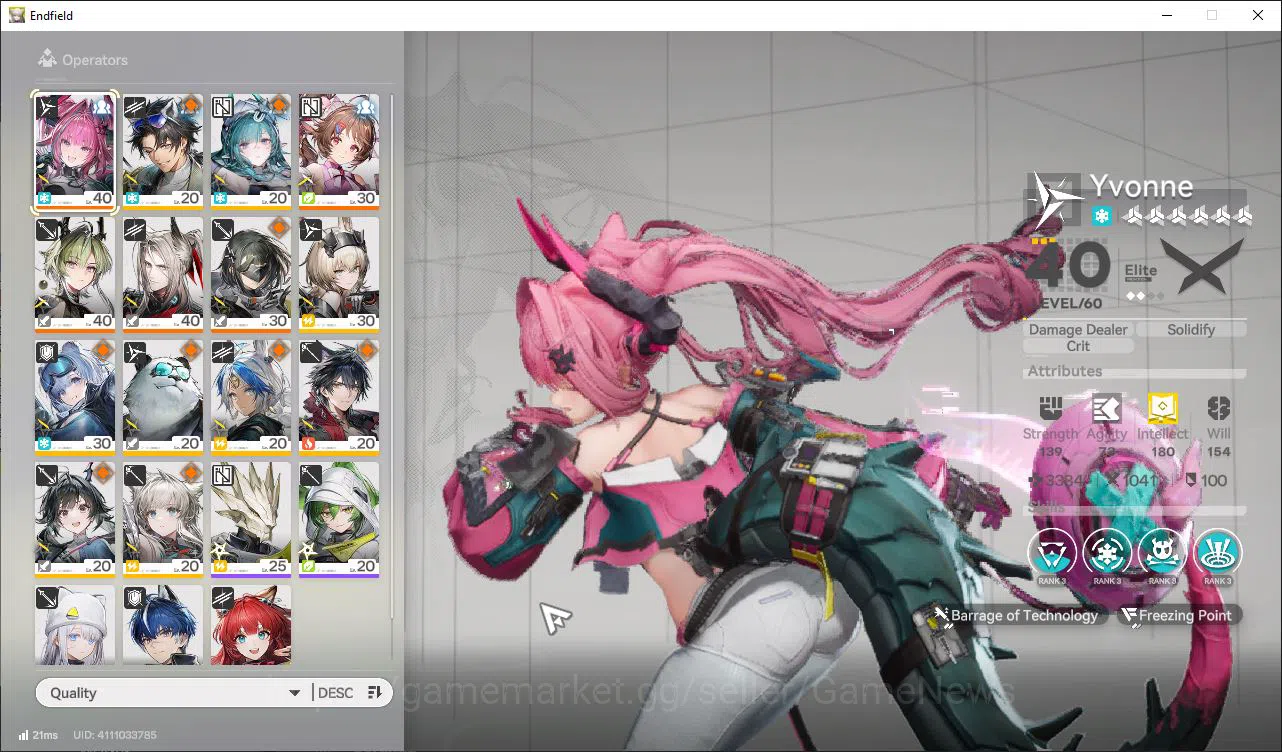Click the Attributes section heading
The height and width of the screenshot is (752, 1282).
[1065, 371]
